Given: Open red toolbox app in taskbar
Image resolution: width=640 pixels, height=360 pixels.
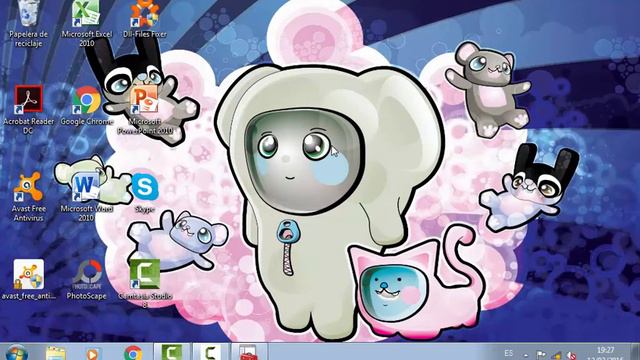Looking at the screenshot, I should coord(249,352).
